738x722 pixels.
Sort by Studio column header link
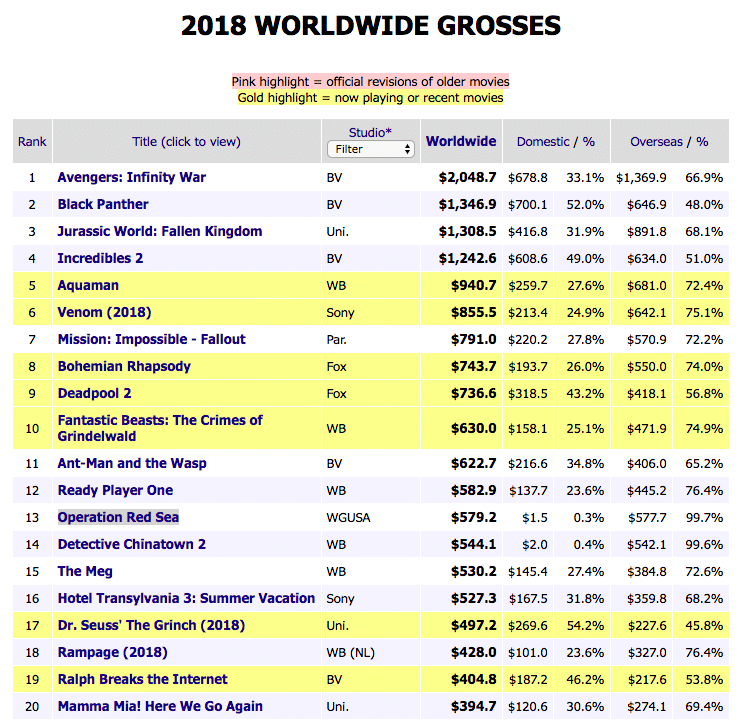pos(370,133)
